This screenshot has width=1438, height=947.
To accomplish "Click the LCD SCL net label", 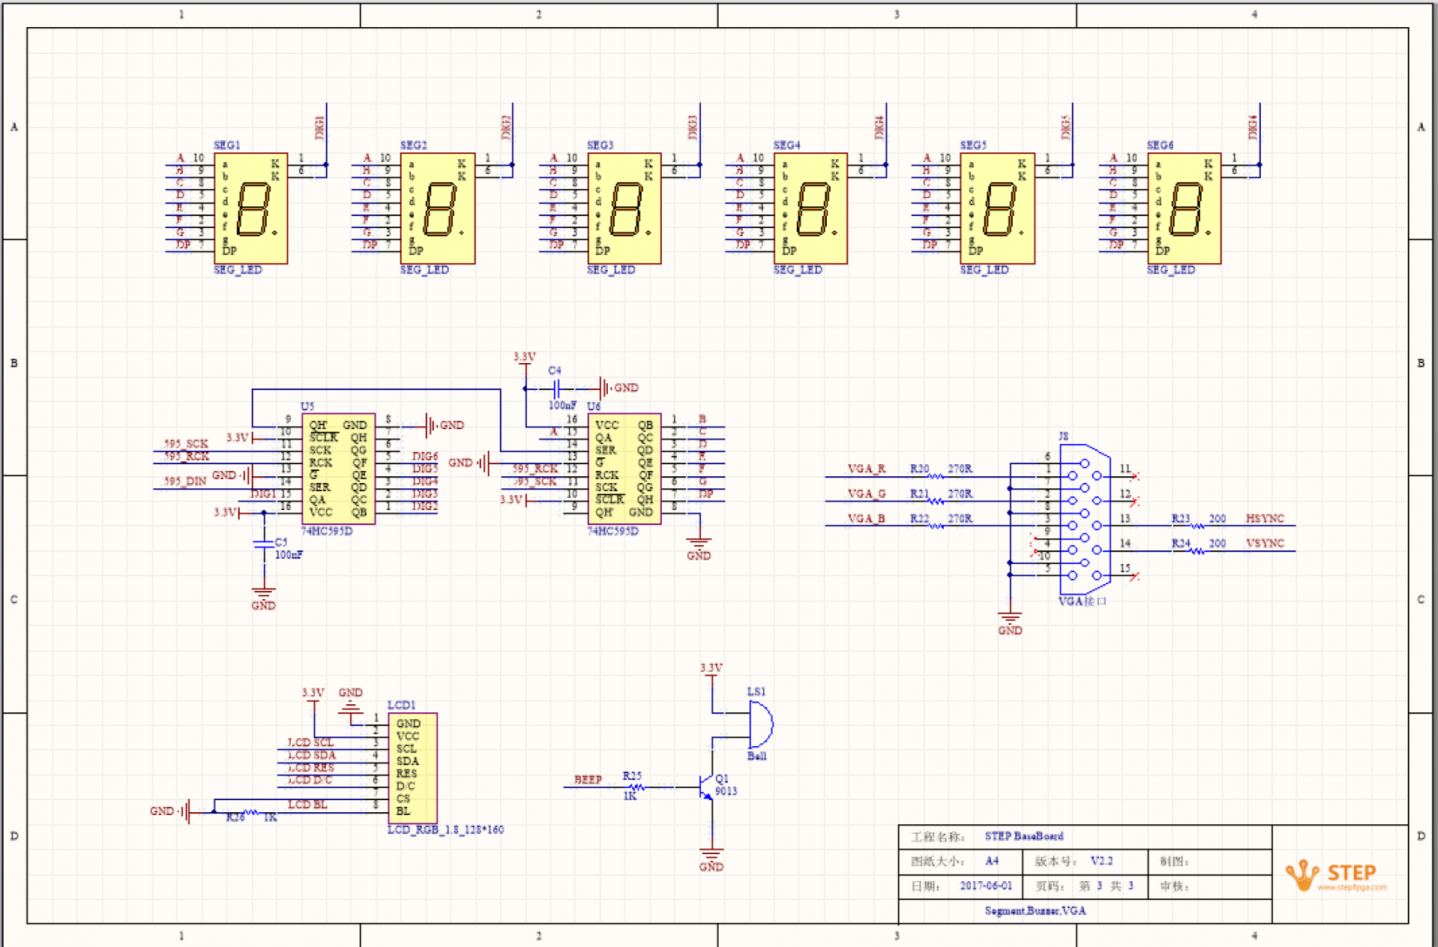I will (x=311, y=742).
